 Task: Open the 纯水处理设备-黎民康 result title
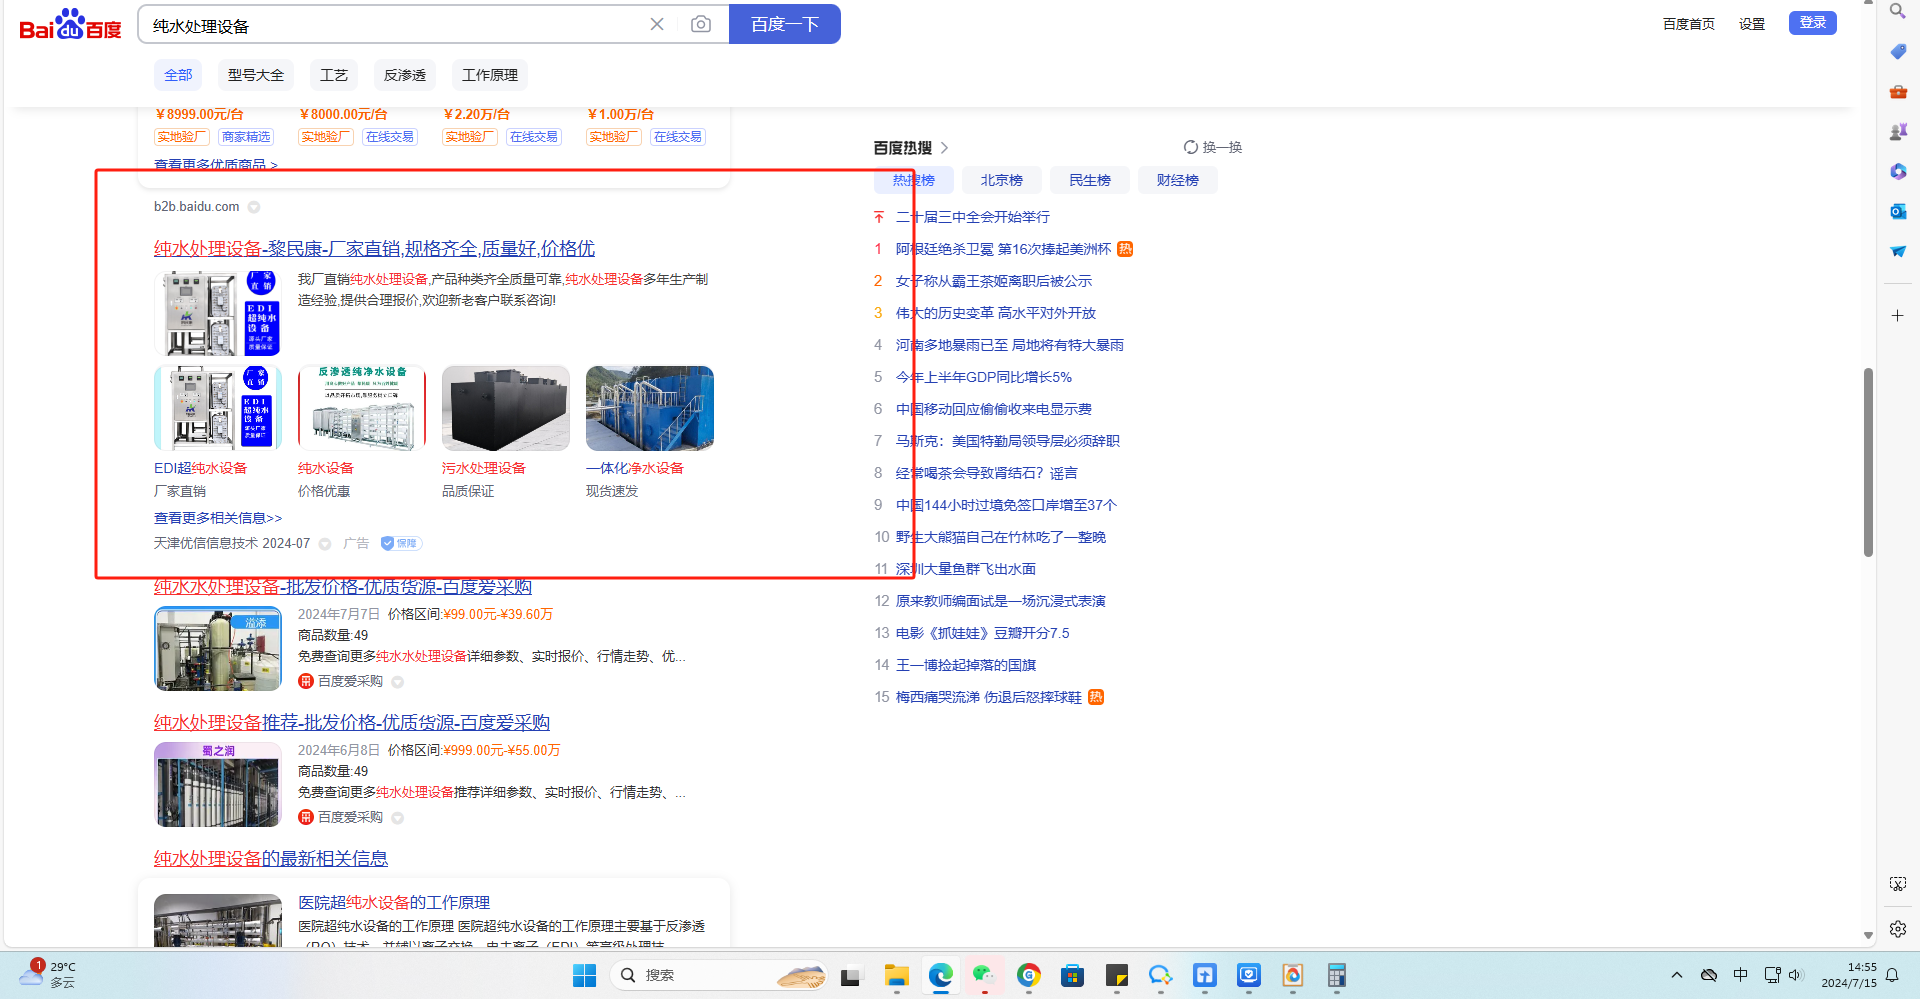pos(374,248)
